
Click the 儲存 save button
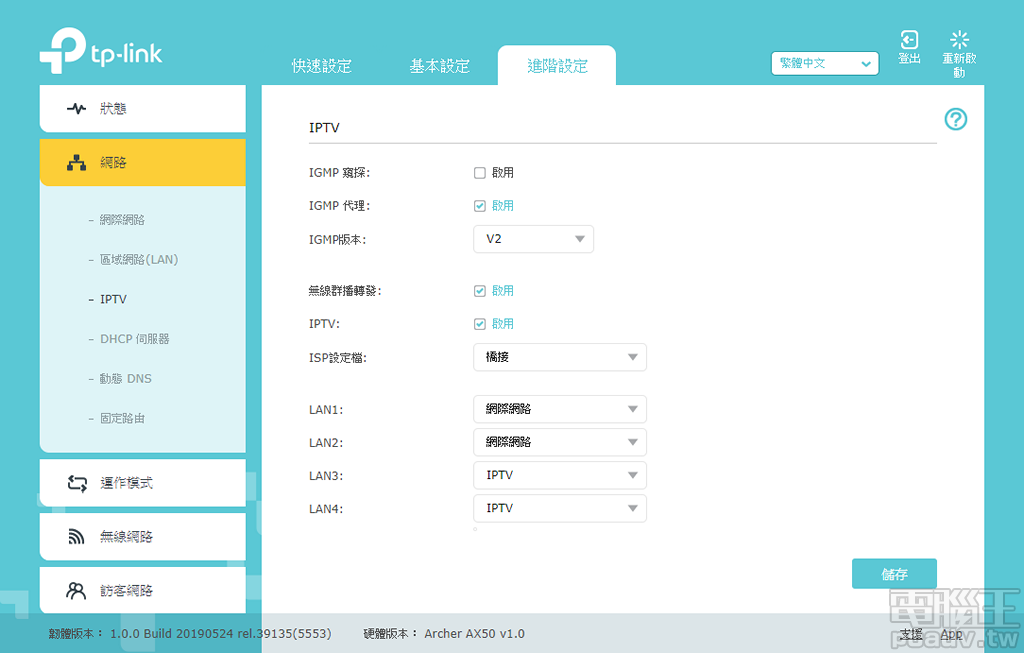(x=893, y=573)
